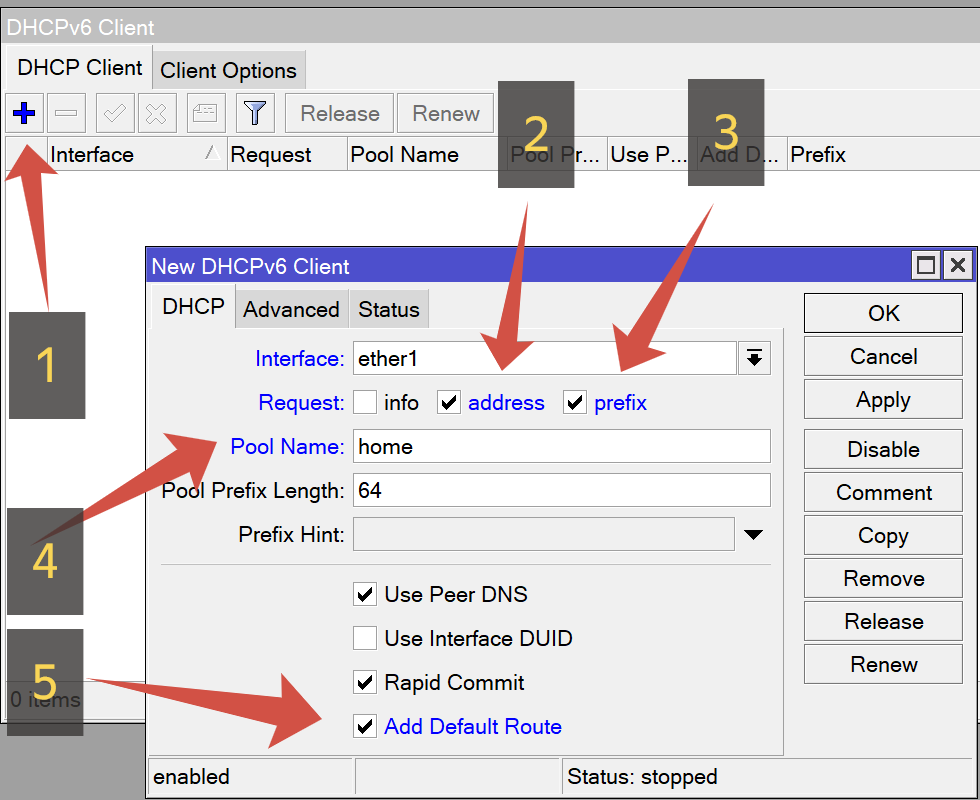Viewport: 980px width, 800px height.
Task: Open the Advanced tab in the dialog
Action: (x=291, y=309)
